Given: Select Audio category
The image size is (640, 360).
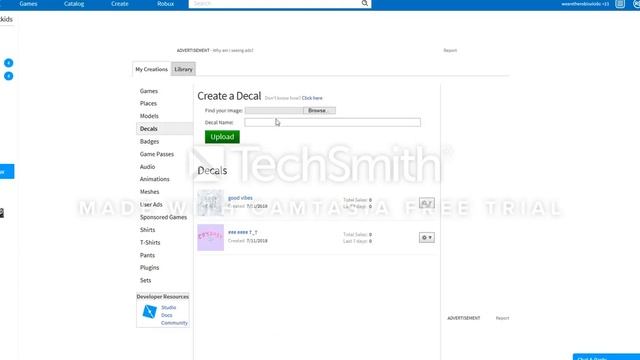Looking at the screenshot, I should click(x=147, y=167).
